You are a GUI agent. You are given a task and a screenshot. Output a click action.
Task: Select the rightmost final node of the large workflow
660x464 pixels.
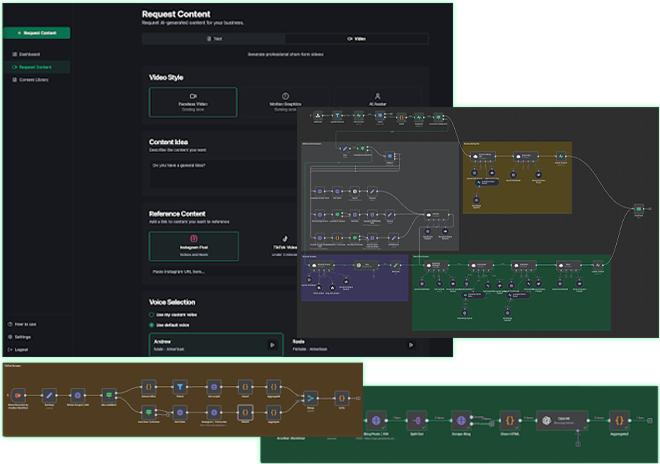639,209
